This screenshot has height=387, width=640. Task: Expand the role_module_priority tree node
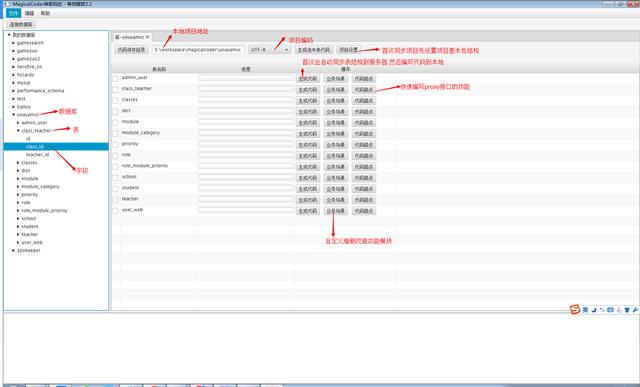18,210
